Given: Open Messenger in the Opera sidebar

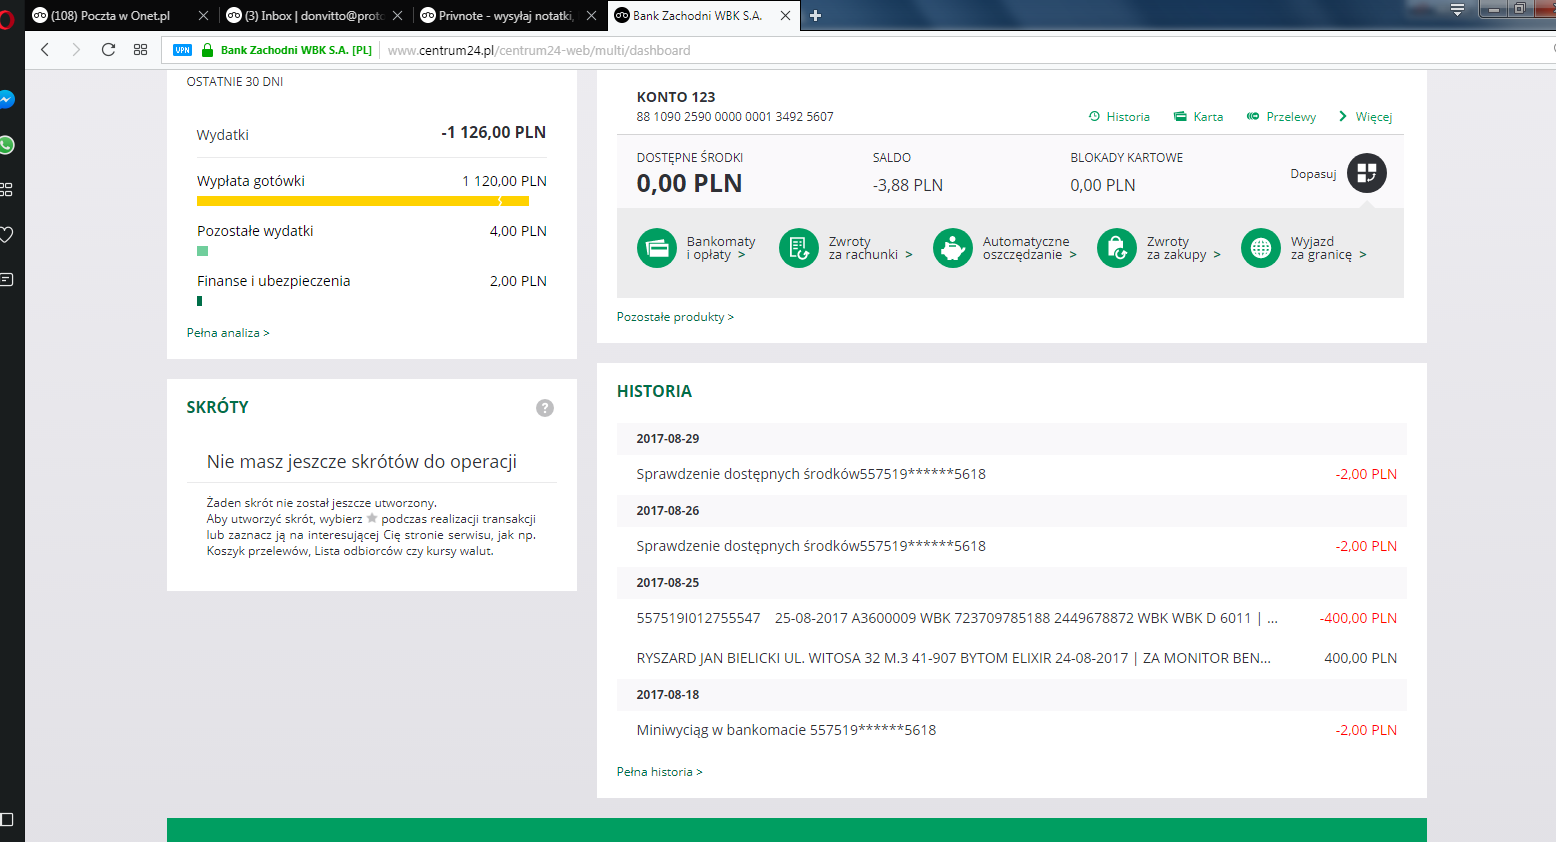Looking at the screenshot, I should 6,100.
